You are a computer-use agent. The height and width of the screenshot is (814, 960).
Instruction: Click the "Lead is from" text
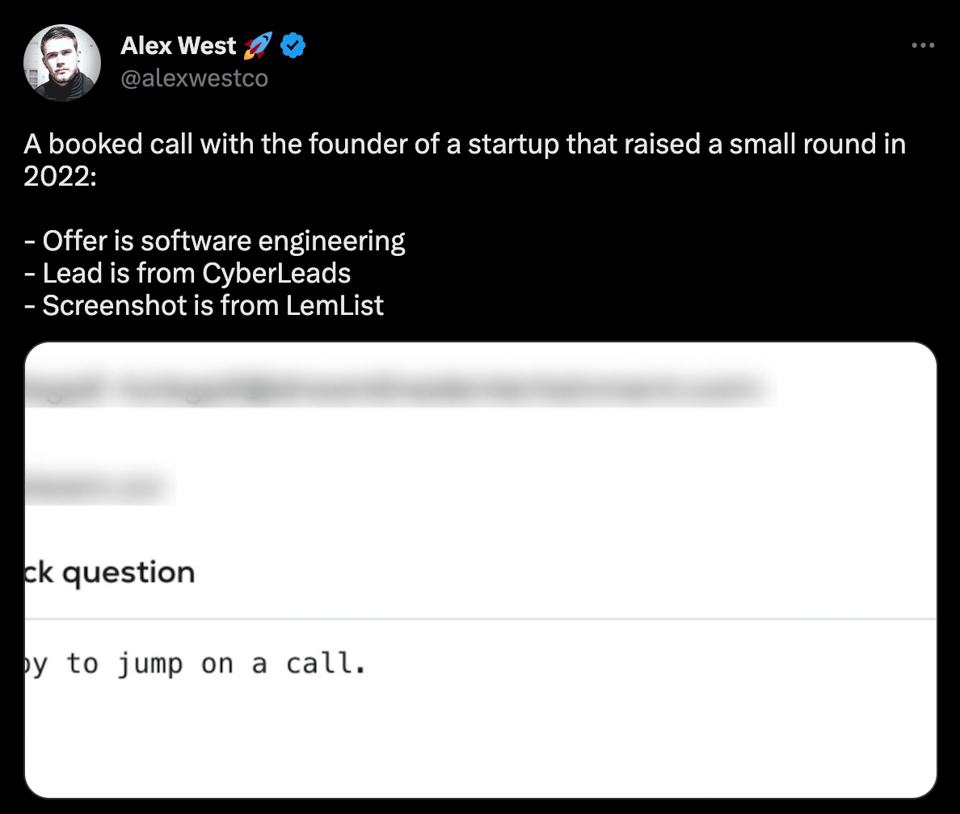[x=121, y=273]
